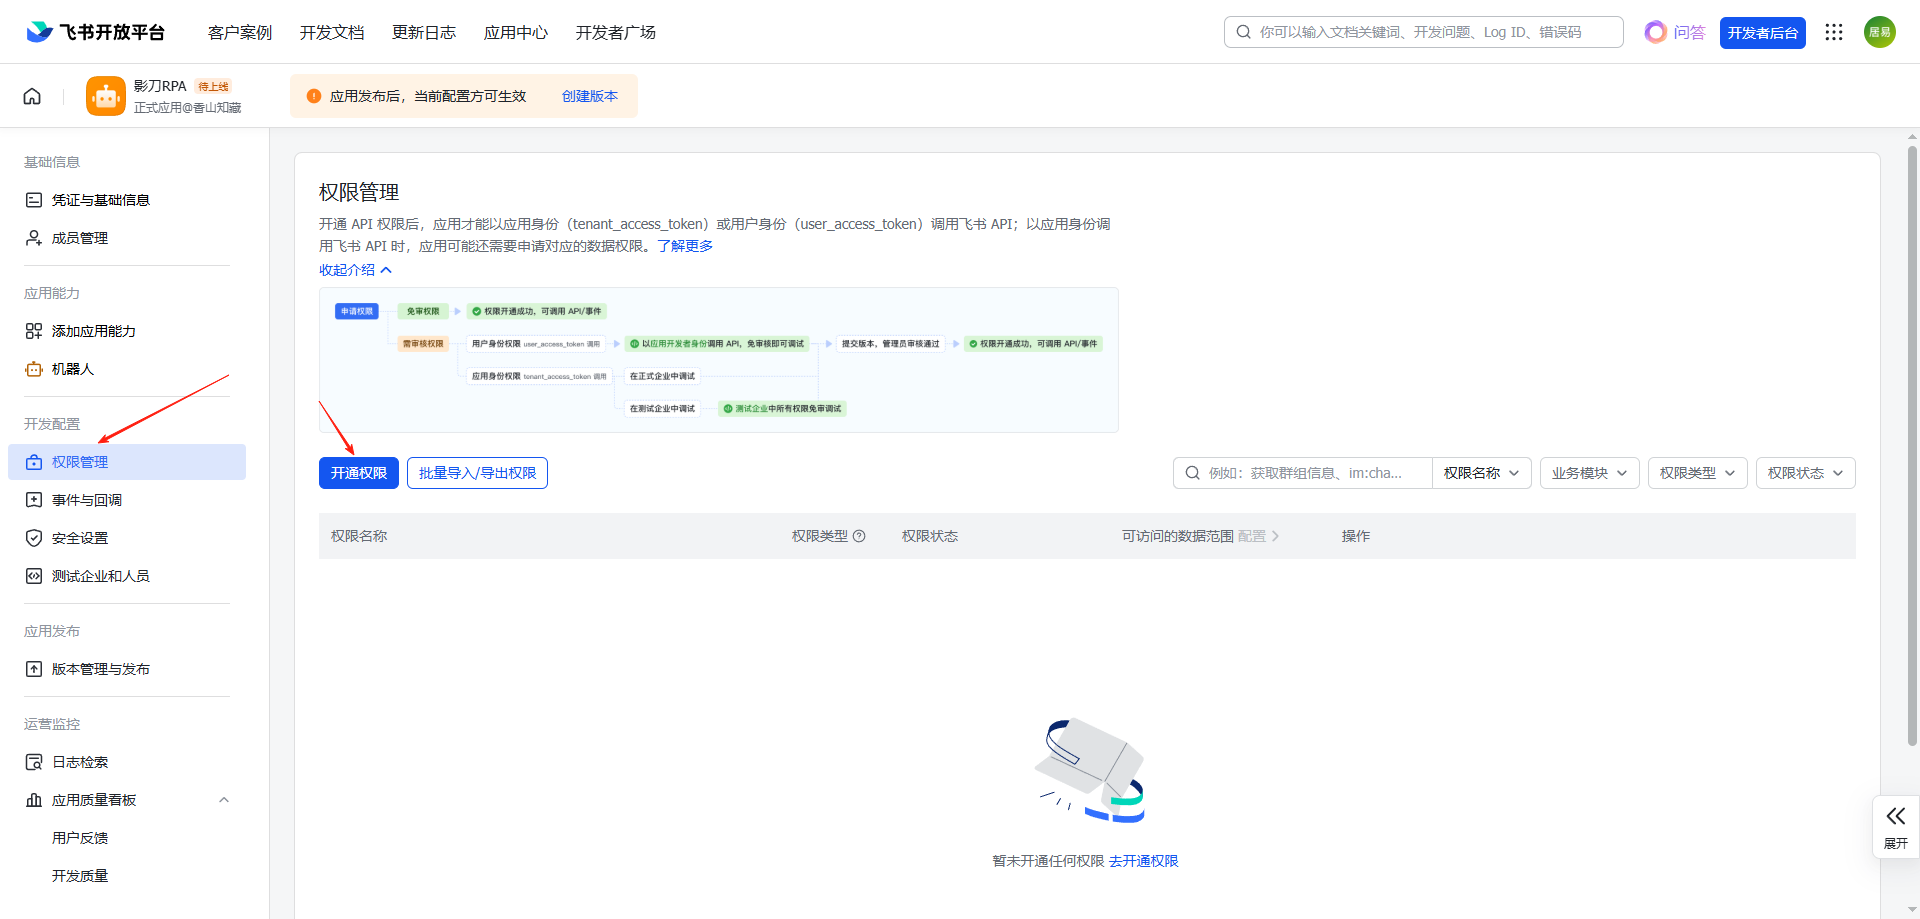Click the home icon in the header
This screenshot has width=1920, height=919.
32,96
